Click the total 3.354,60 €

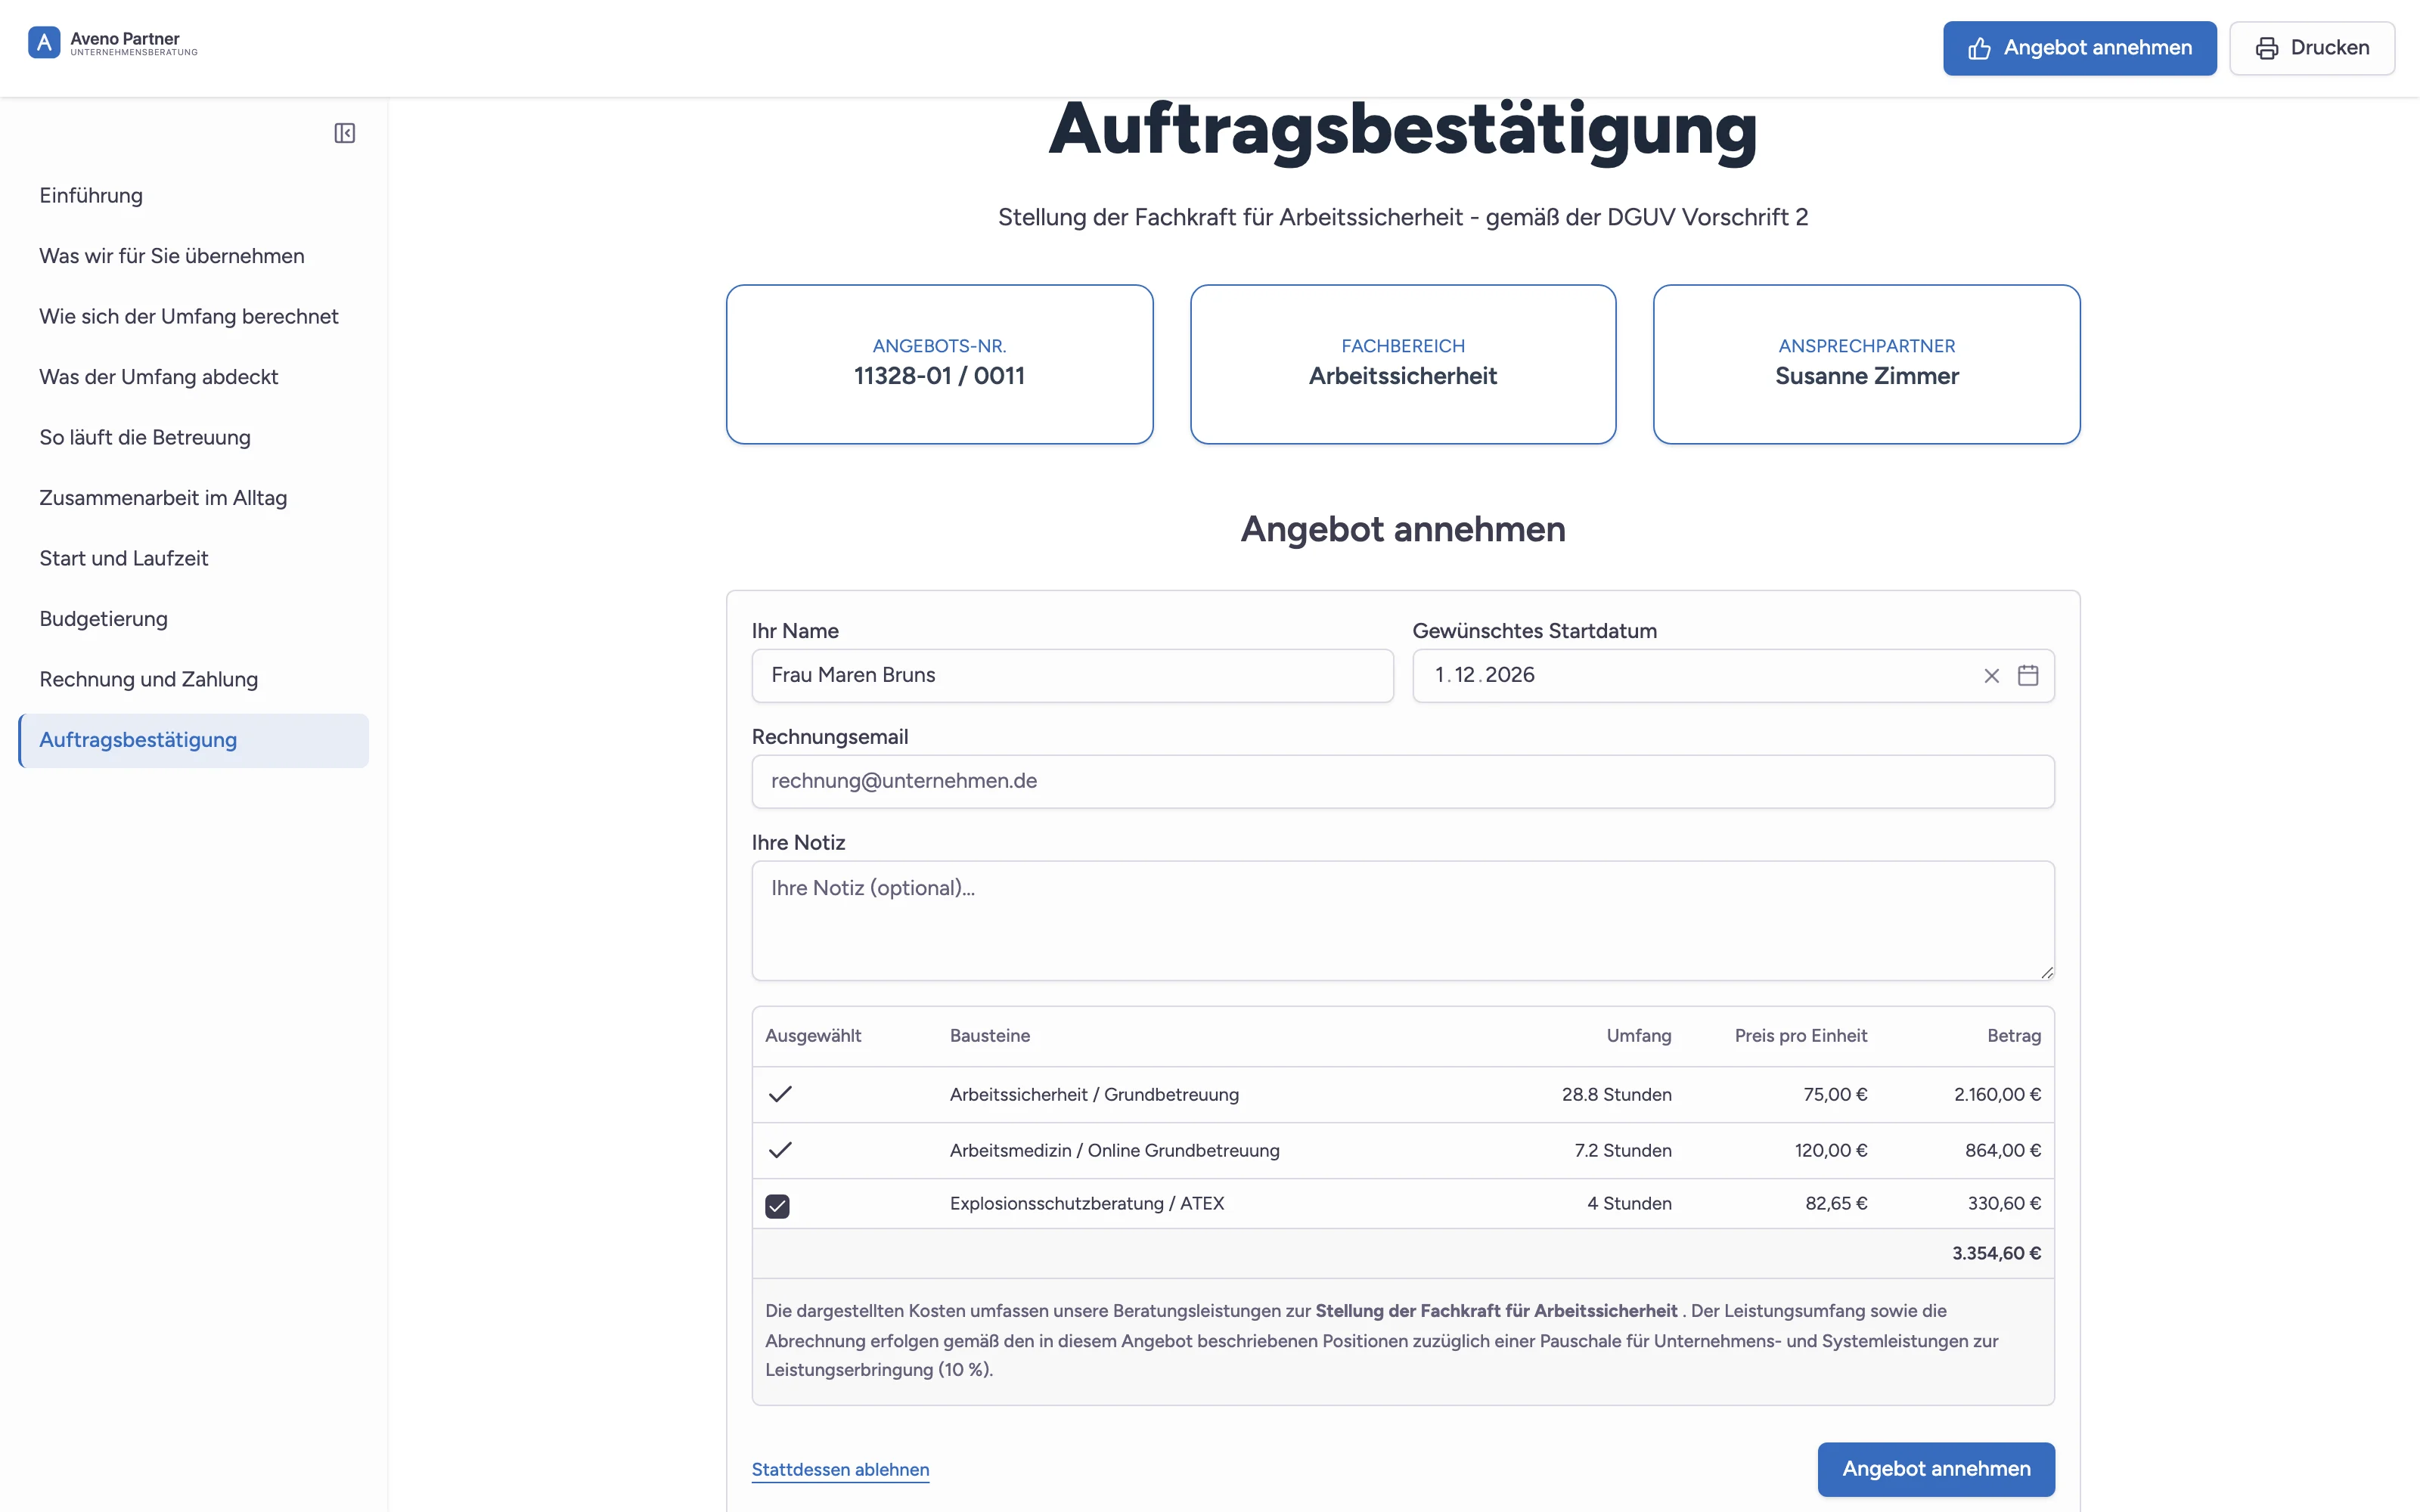[1996, 1254]
